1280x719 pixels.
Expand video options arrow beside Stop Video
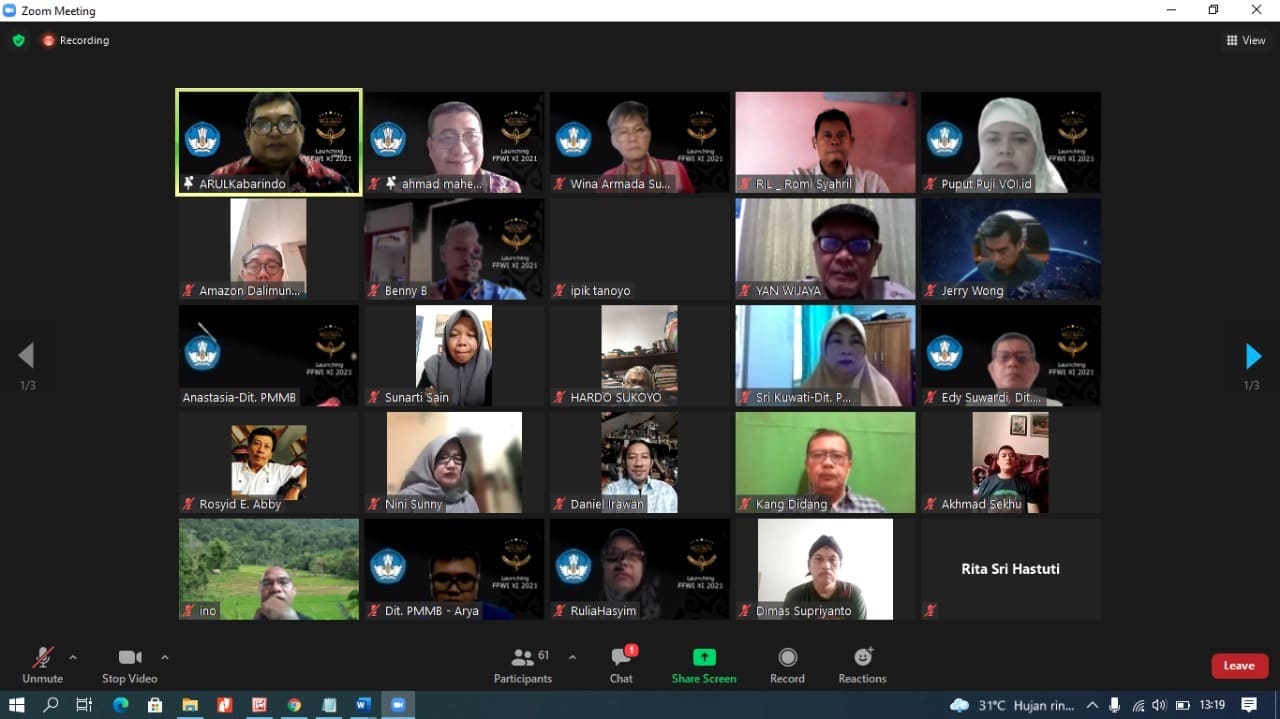[165, 657]
